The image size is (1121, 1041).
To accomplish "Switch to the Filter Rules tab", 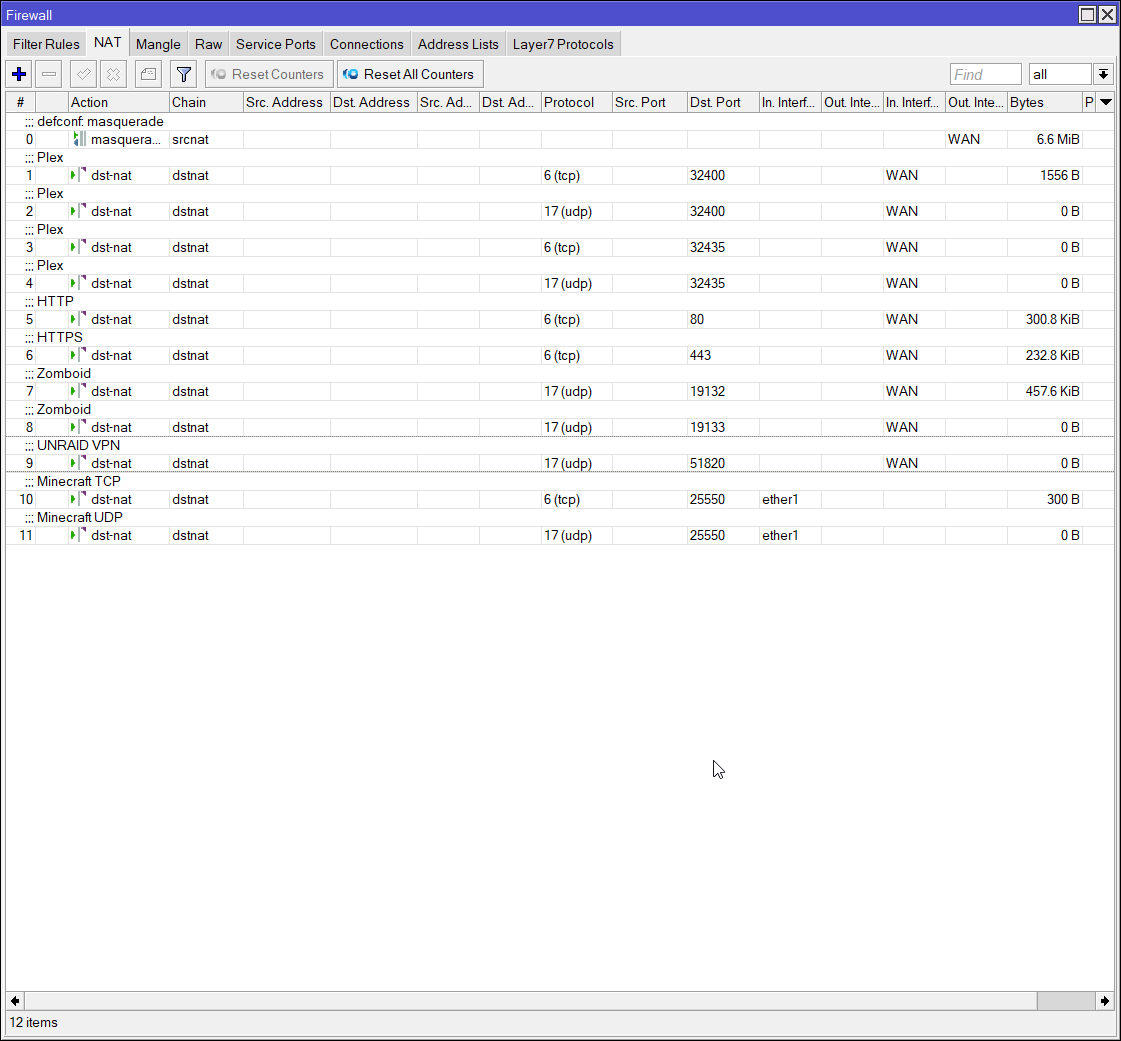I will pyautogui.click(x=46, y=44).
